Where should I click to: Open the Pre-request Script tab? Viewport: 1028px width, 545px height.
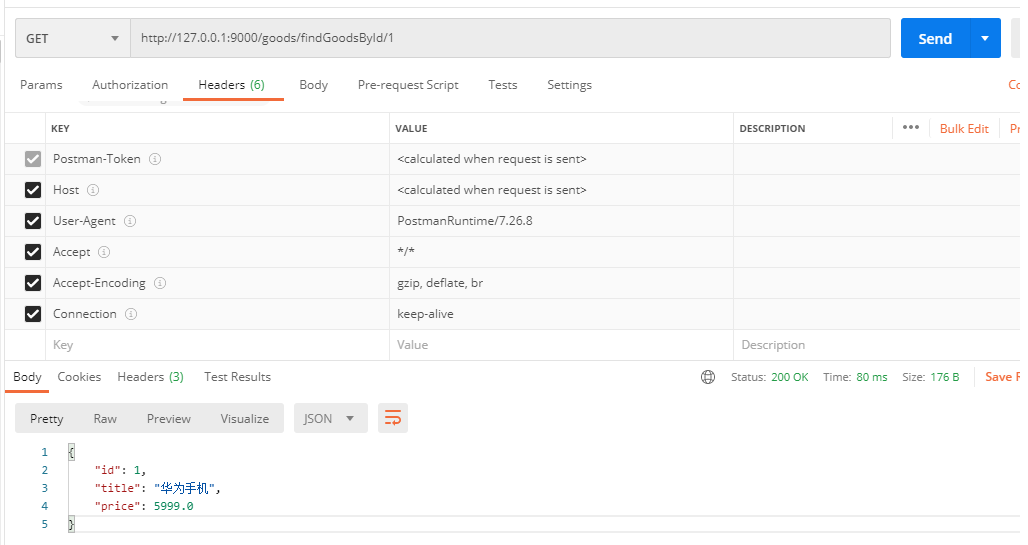coord(408,85)
